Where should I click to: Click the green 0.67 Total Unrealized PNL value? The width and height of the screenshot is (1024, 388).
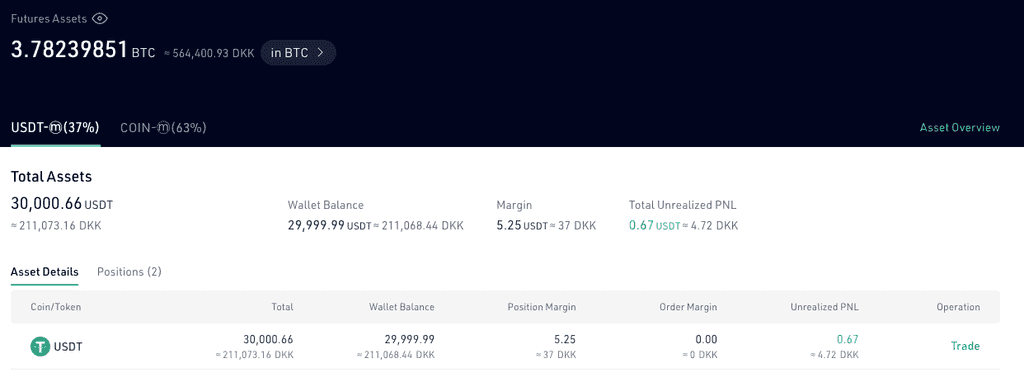[641, 225]
